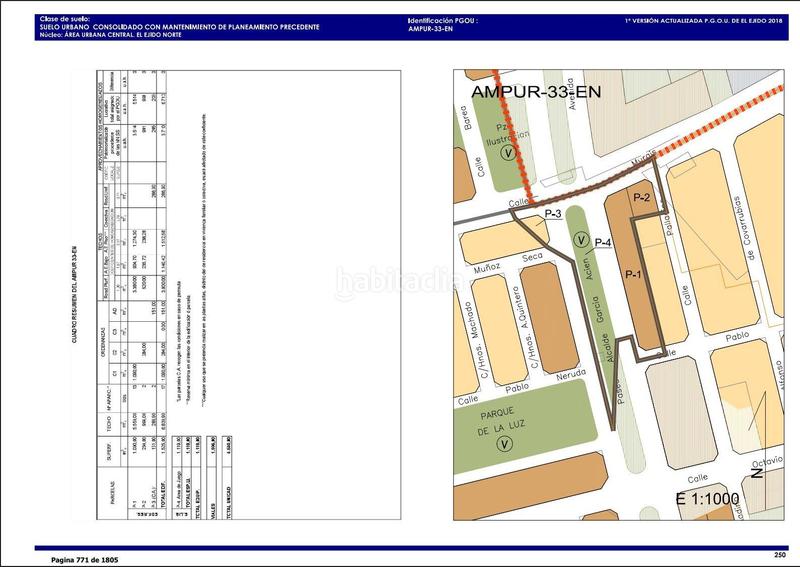Click the P-4 parcel label
Viewport: 800px width, 567px height.
click(604, 242)
